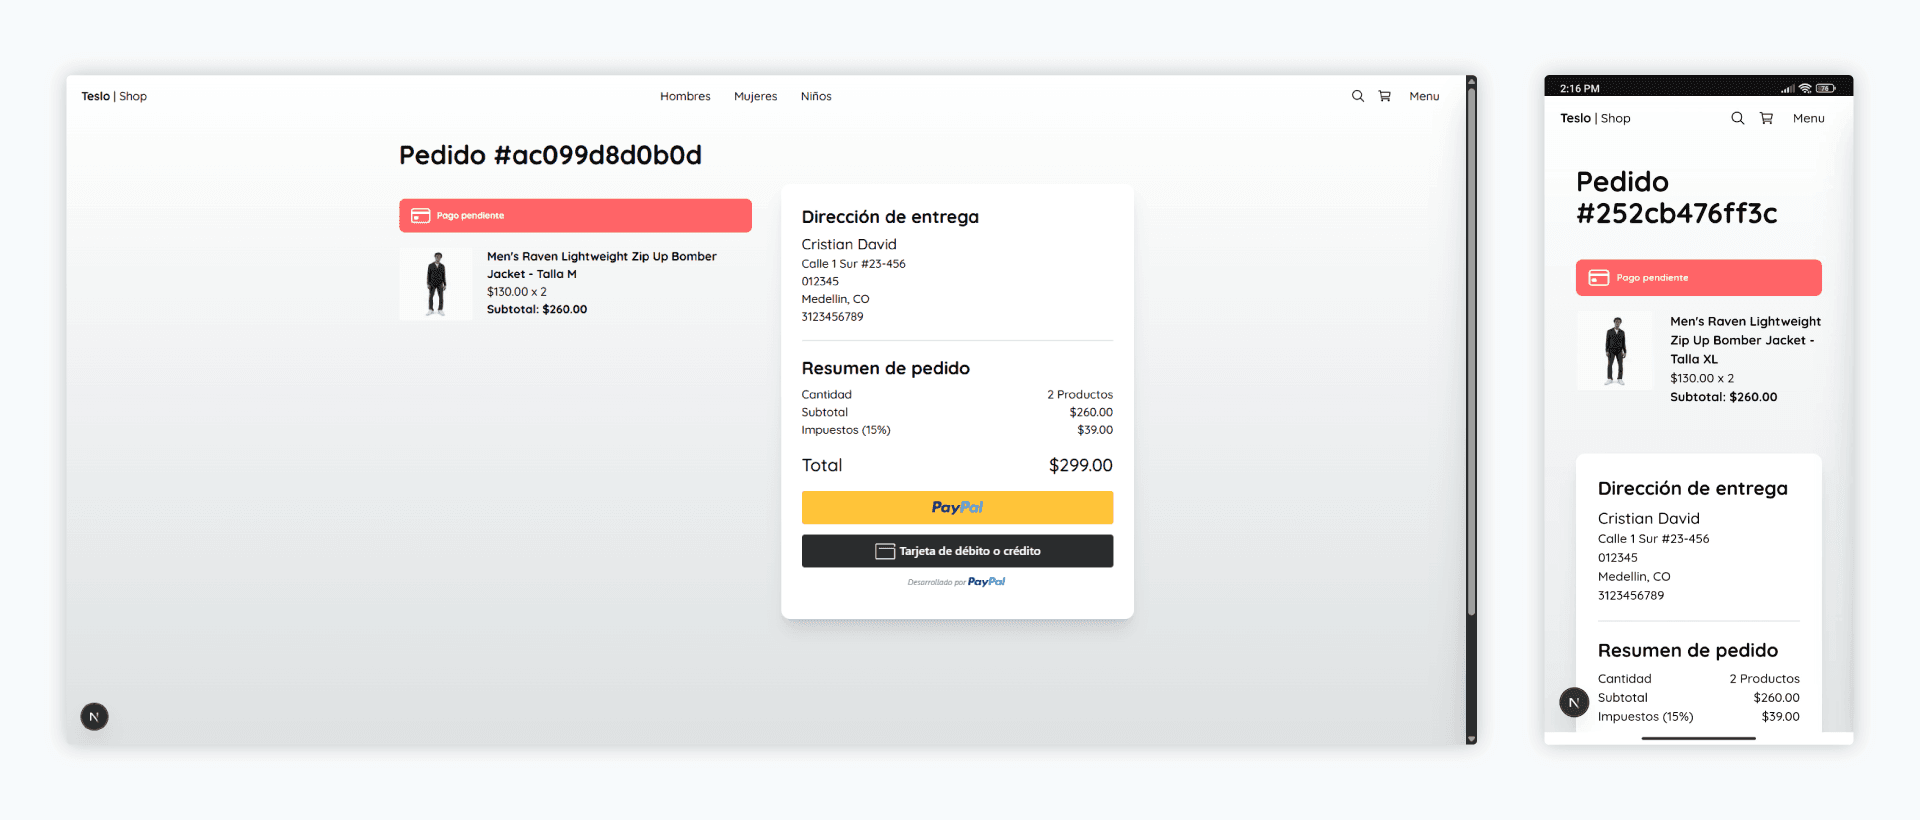The image size is (1920, 820).
Task: Open the desktop Menu sidebar
Action: [x=1424, y=96]
